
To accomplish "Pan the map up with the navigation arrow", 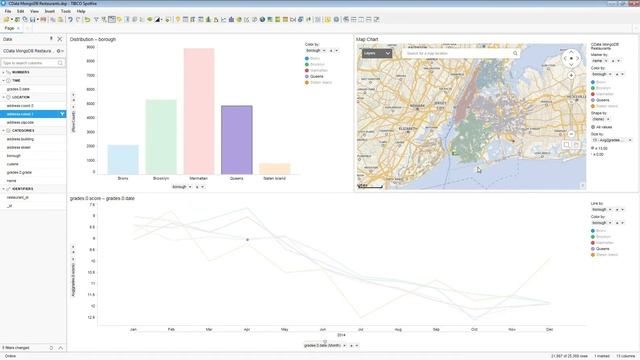I will [571, 52].
